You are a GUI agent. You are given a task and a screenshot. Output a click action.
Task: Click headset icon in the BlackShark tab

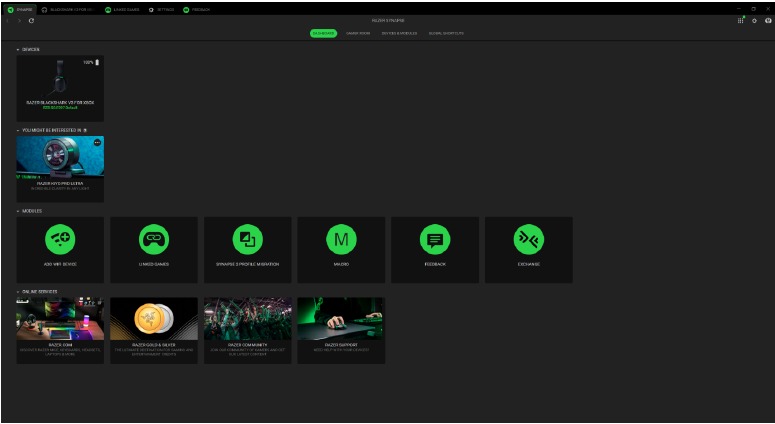pos(44,10)
